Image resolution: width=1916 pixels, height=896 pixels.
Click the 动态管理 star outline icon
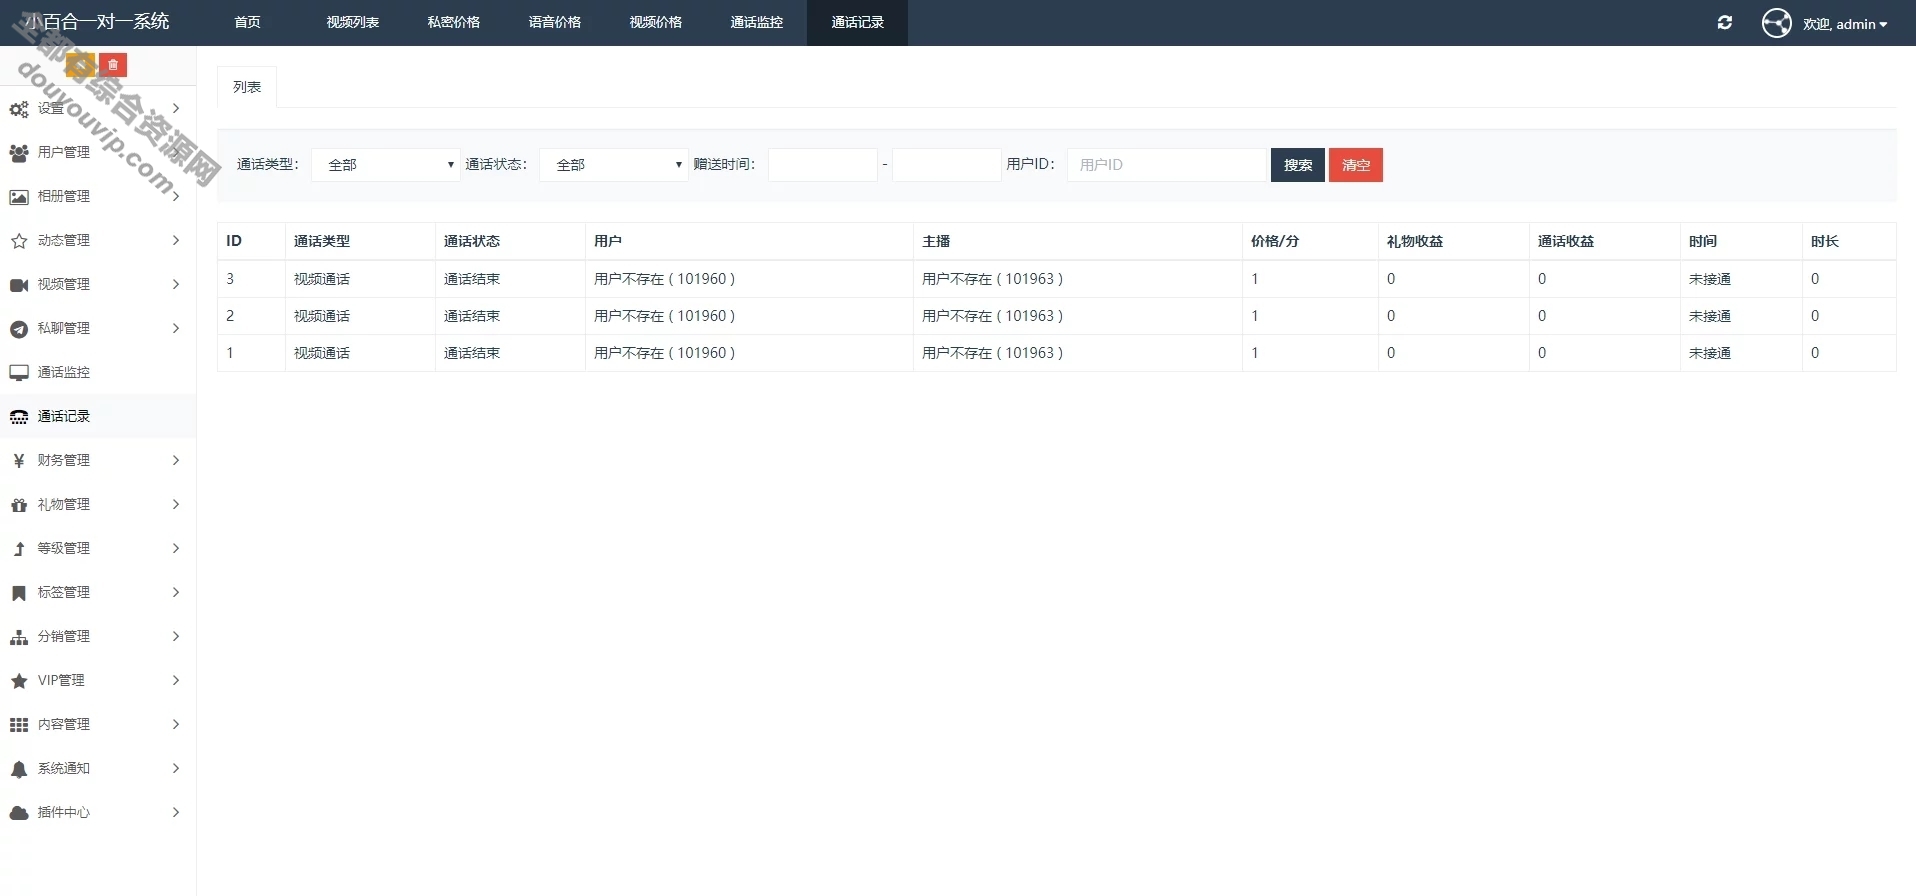(x=19, y=241)
